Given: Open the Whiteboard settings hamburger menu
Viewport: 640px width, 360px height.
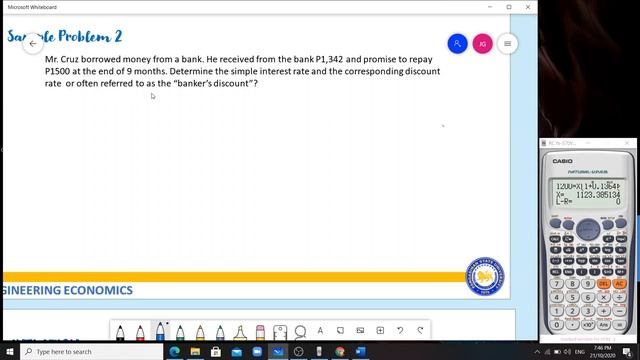Looking at the screenshot, I should [507, 44].
